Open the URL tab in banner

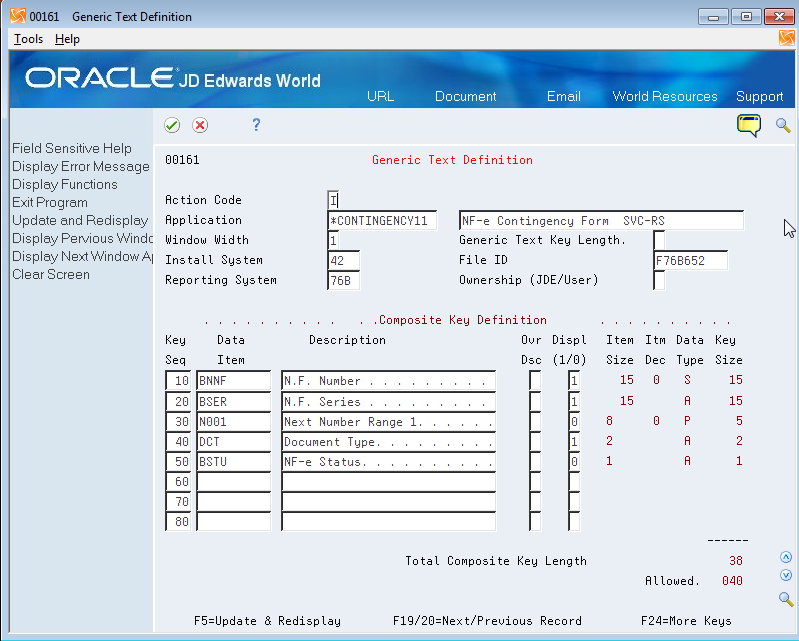[x=380, y=96]
